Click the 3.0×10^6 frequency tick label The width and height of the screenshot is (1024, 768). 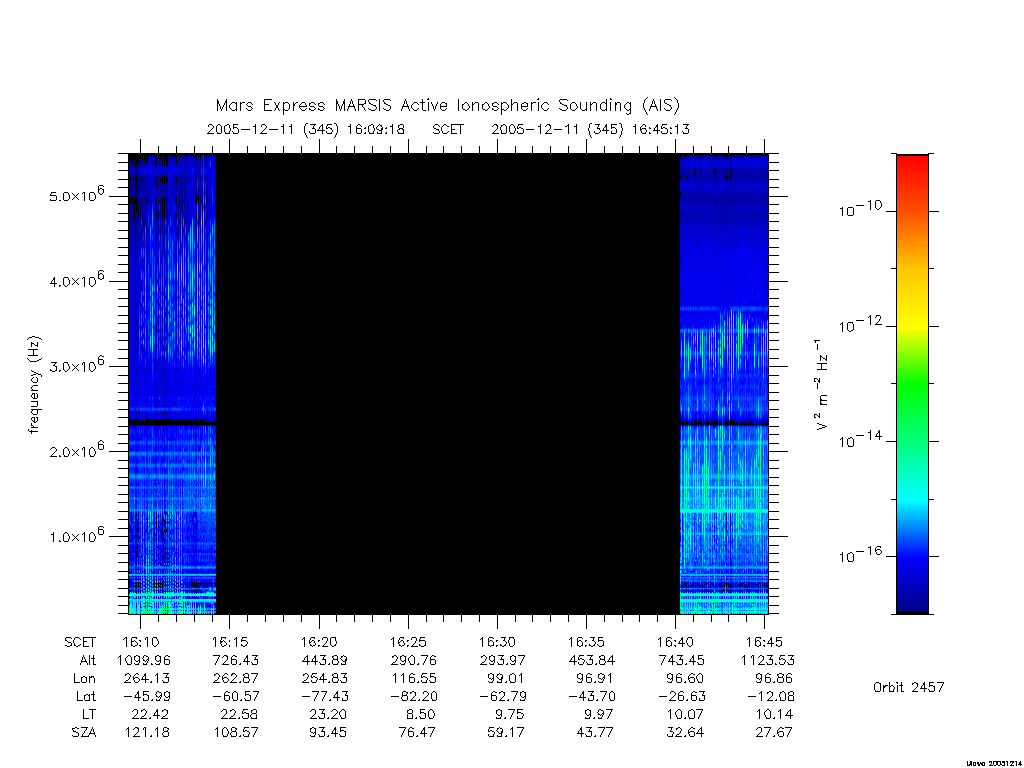pyautogui.click(x=76, y=364)
